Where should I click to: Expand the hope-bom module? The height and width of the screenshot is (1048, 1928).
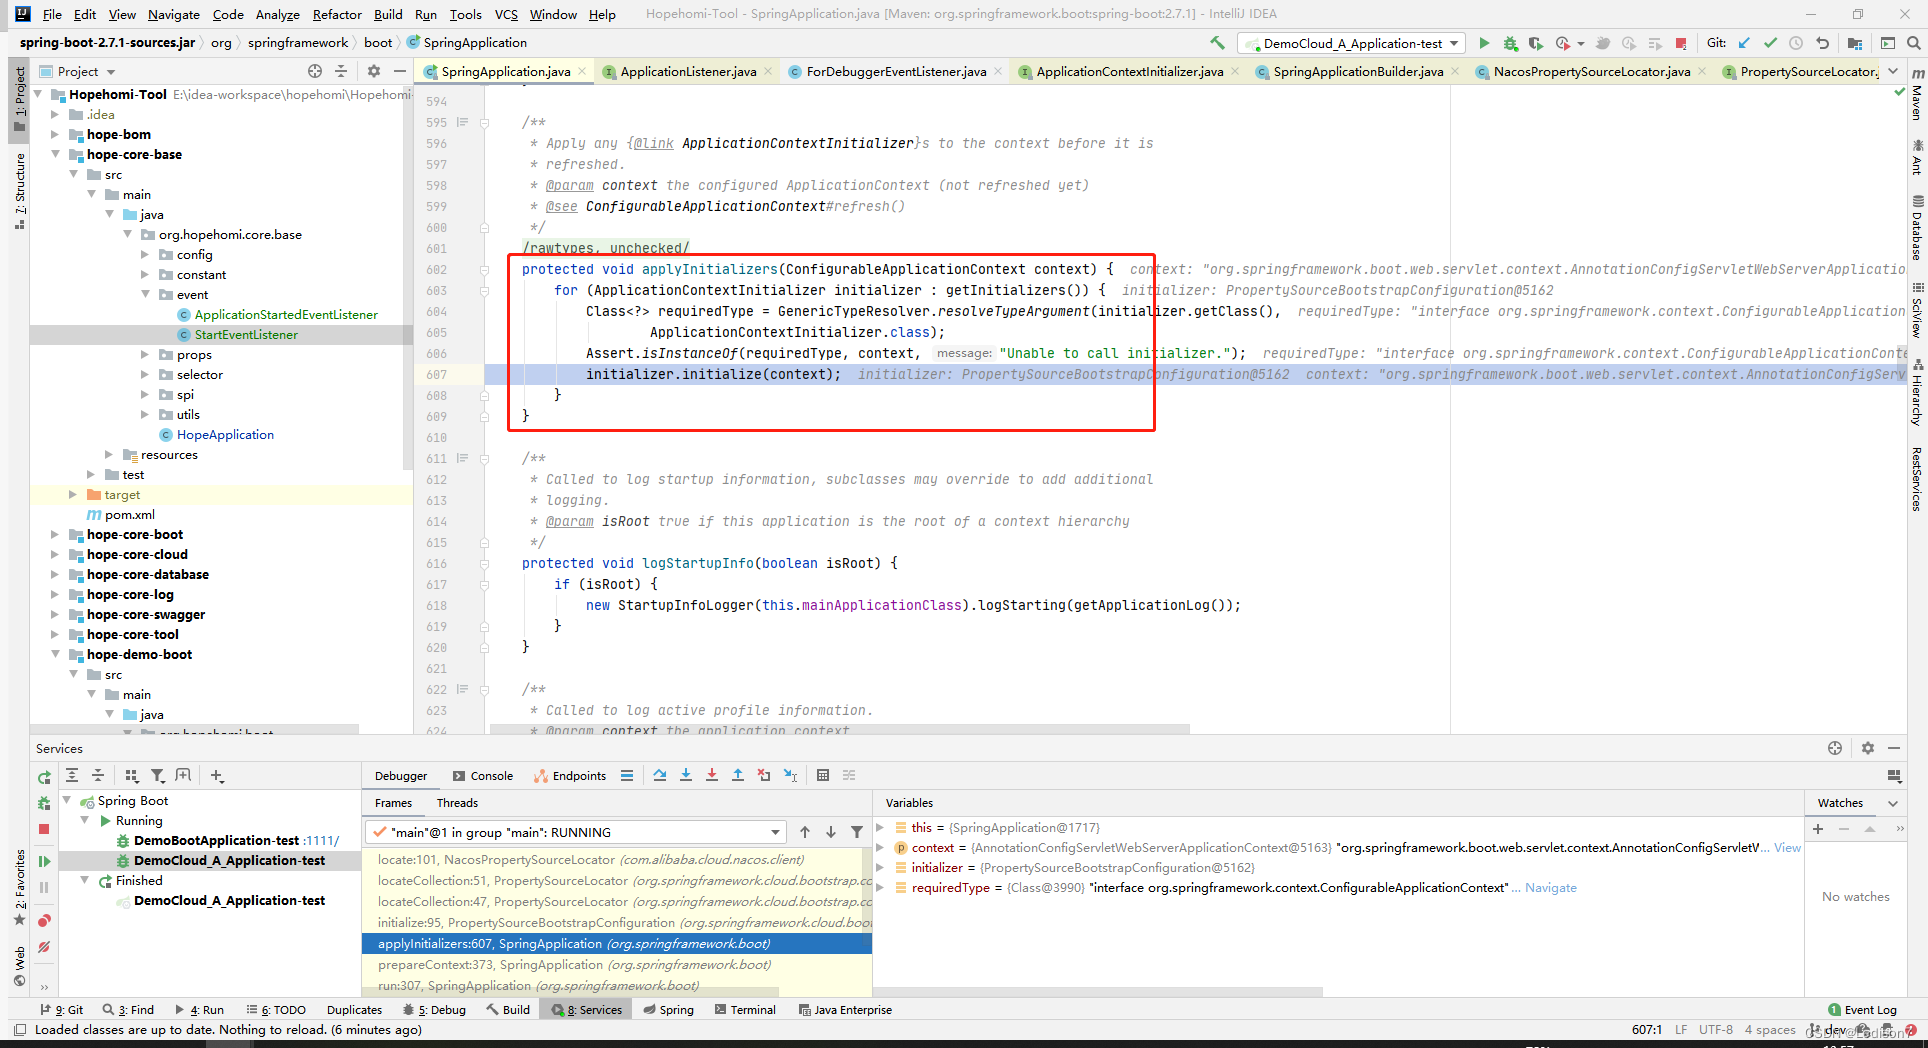(x=55, y=134)
